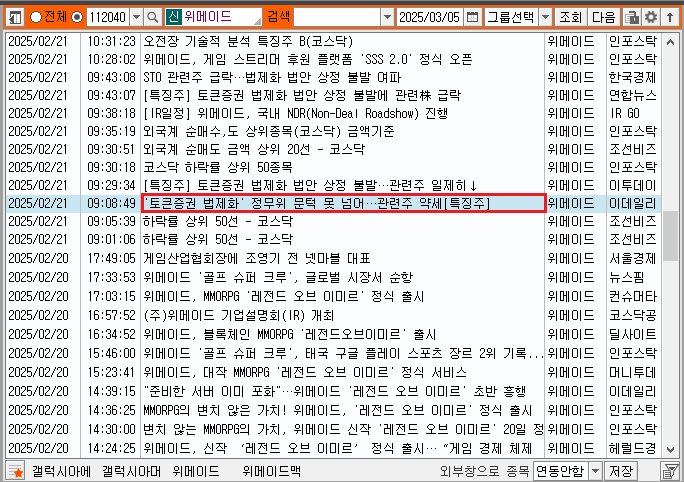Open '외국계 순매도 금액 상위 20선 - 코스닥'
The image size is (684, 482).
point(254,149)
